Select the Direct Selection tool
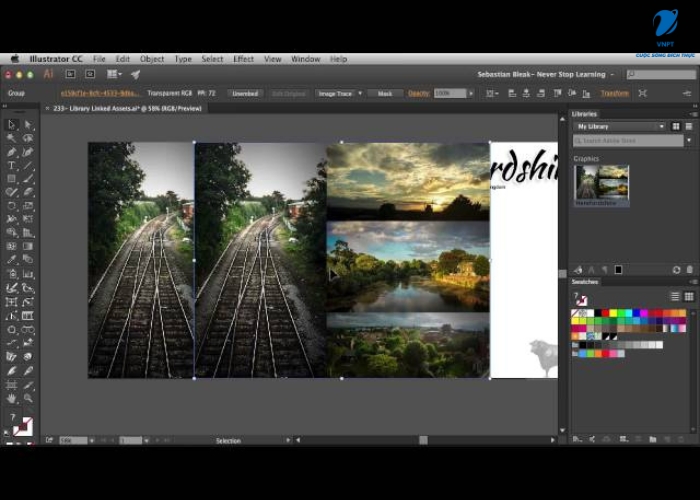The width and height of the screenshot is (700, 500). (28, 125)
